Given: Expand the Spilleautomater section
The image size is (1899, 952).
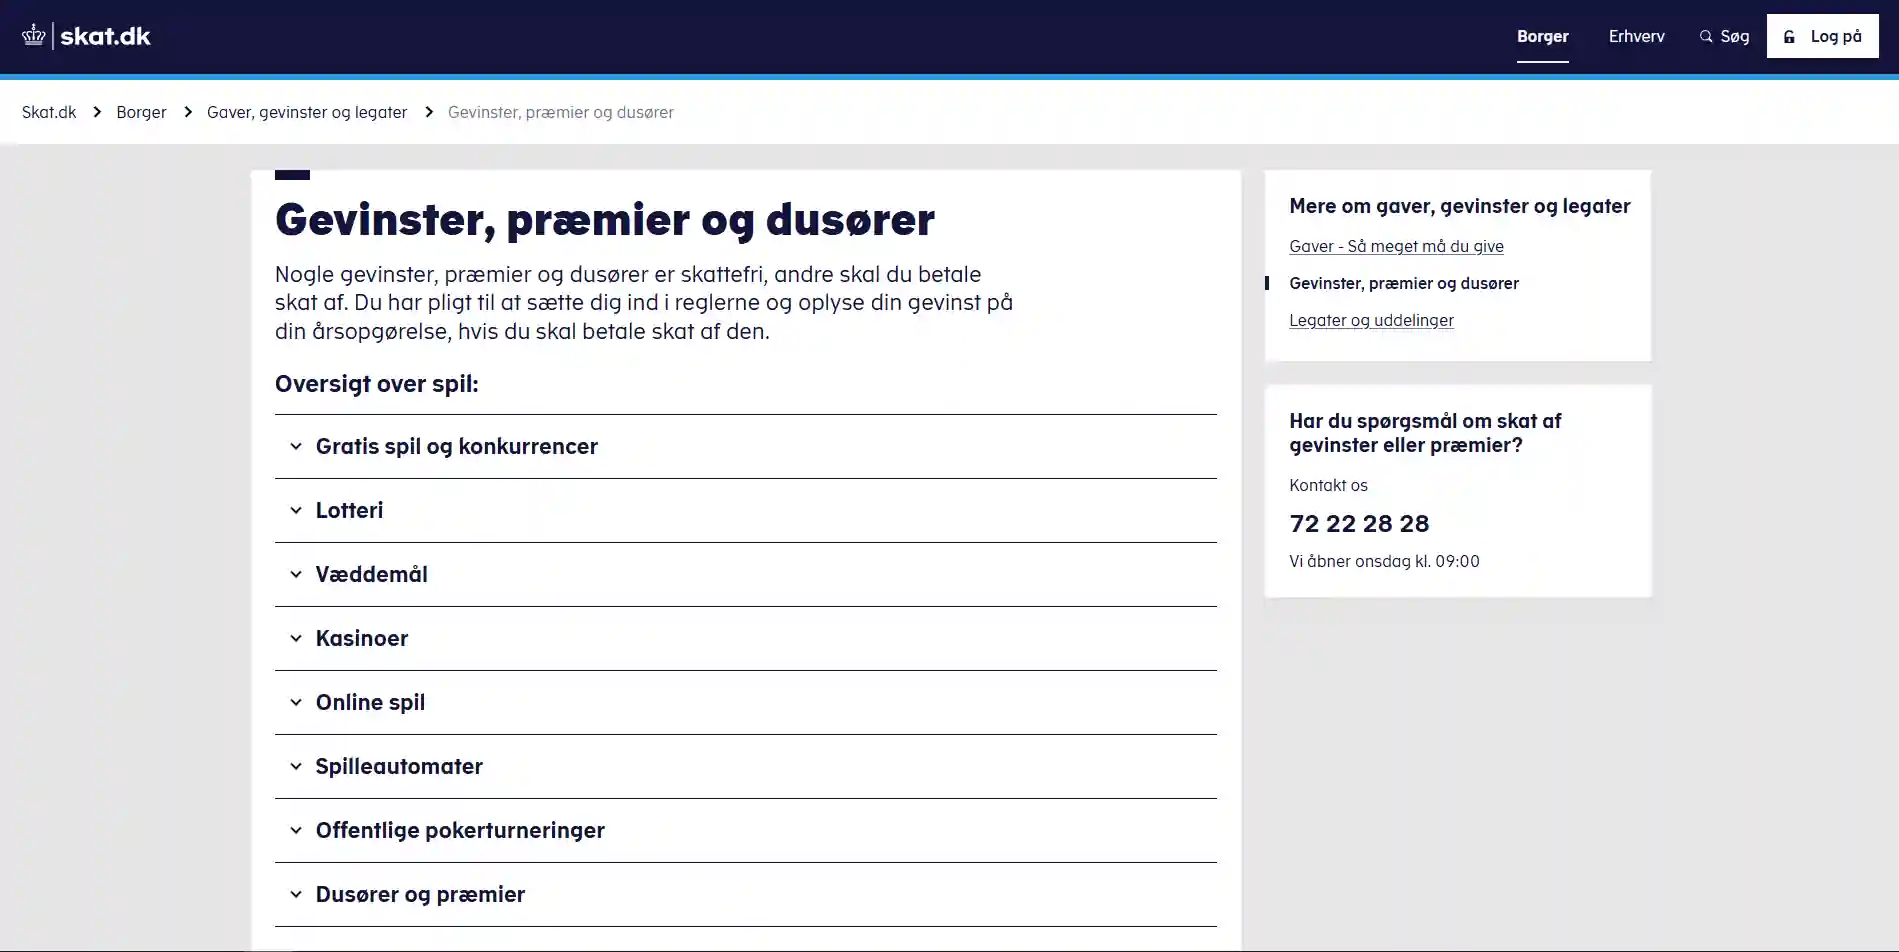Looking at the screenshot, I should (x=745, y=766).
